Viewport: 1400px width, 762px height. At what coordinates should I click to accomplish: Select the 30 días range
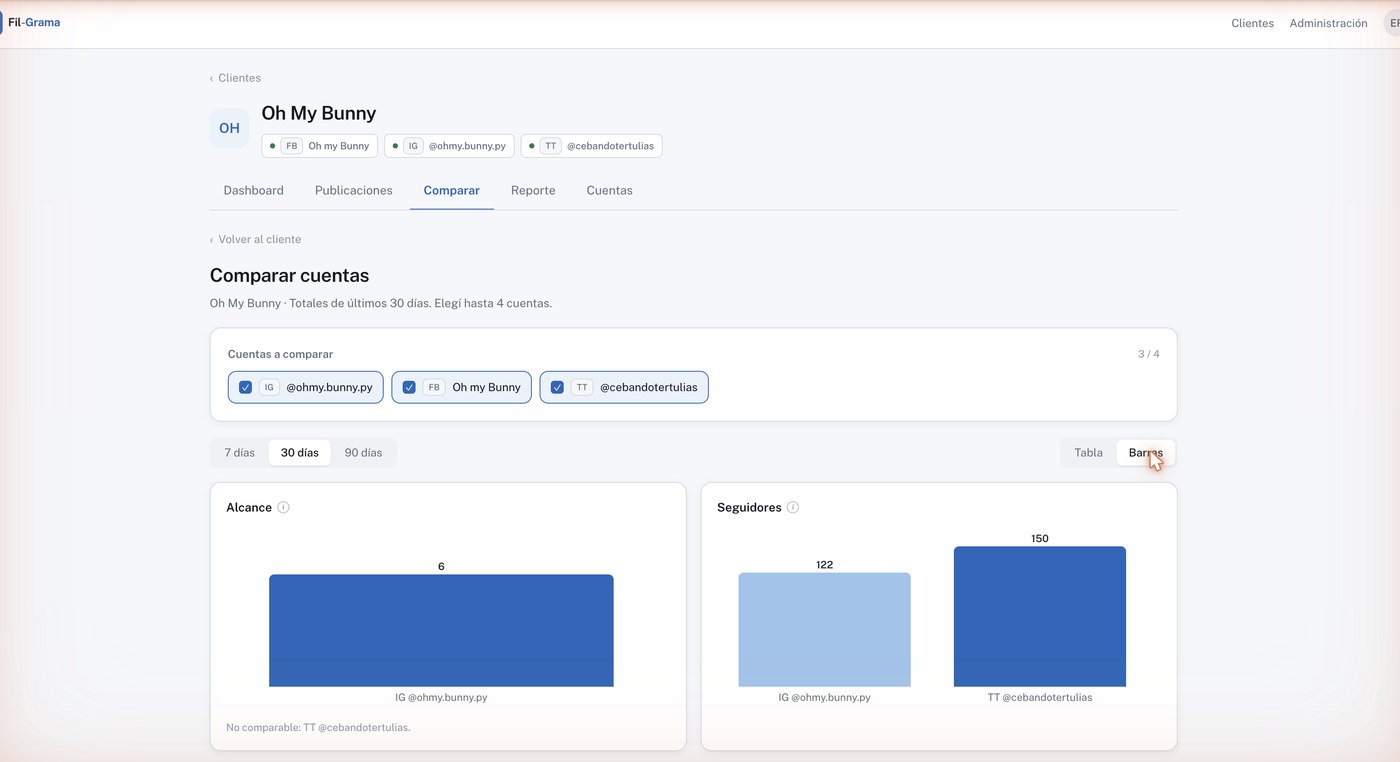[x=300, y=453]
